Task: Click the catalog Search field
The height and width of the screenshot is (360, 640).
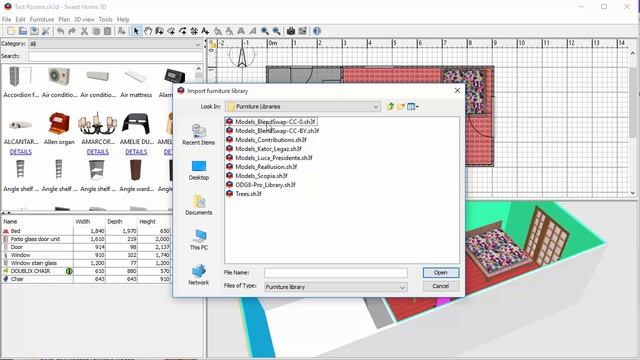Action: tap(115, 56)
